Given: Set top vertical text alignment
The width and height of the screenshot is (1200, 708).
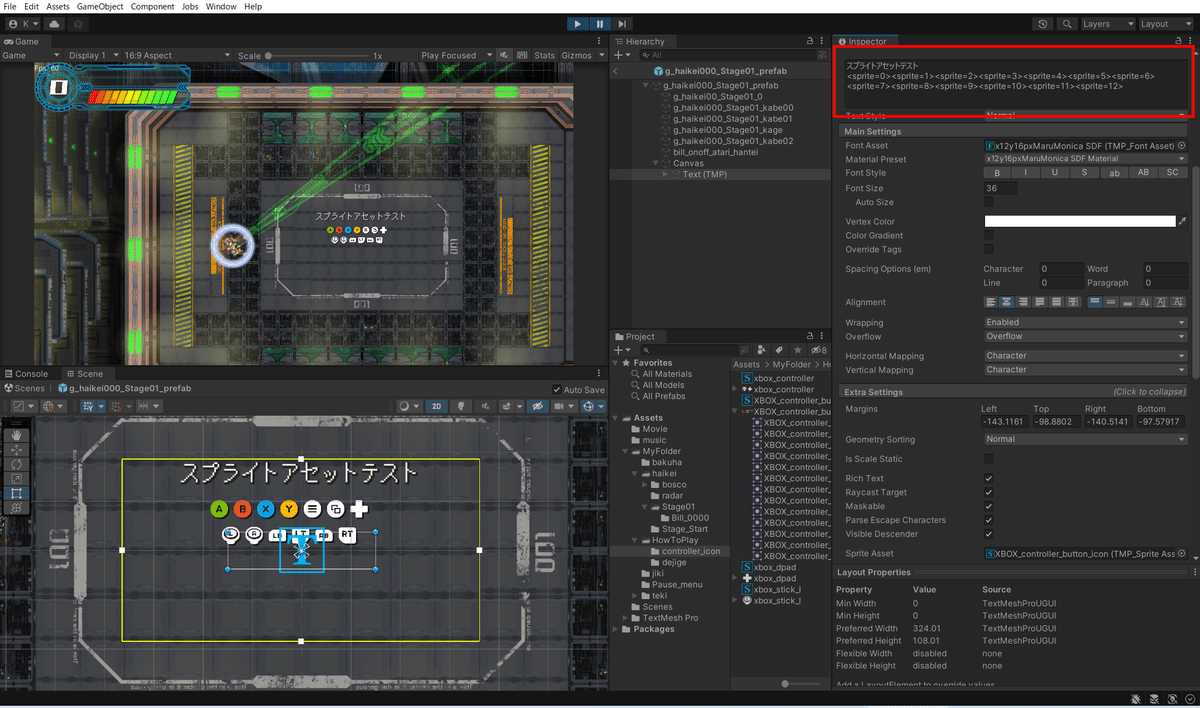Looking at the screenshot, I should (x=1095, y=302).
